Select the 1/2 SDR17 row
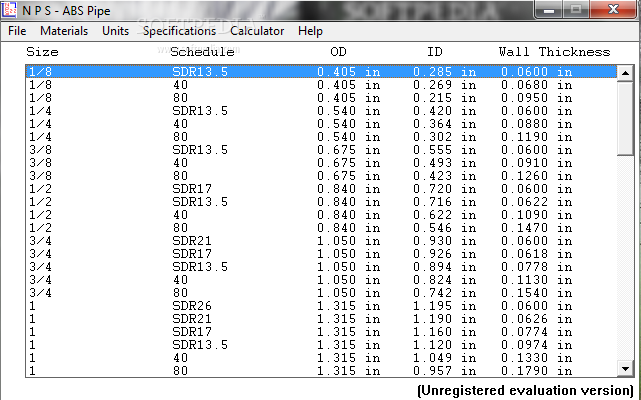The image size is (641, 400). click(x=321, y=189)
